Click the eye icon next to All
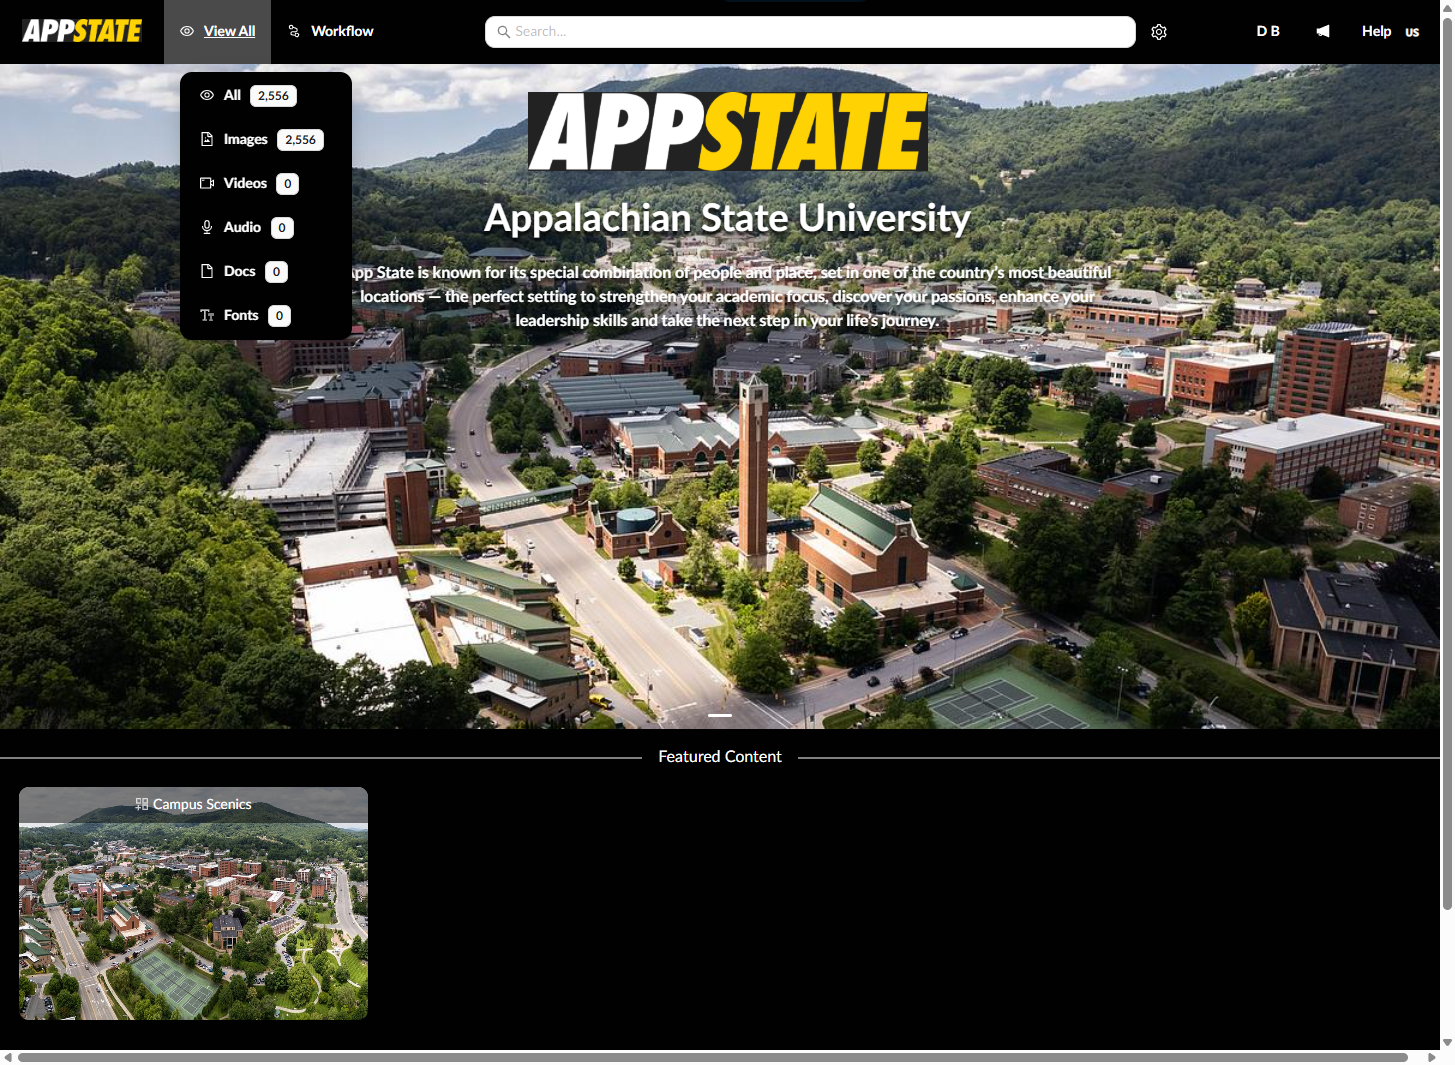Image resolution: width=1455 pixels, height=1065 pixels. (x=207, y=95)
